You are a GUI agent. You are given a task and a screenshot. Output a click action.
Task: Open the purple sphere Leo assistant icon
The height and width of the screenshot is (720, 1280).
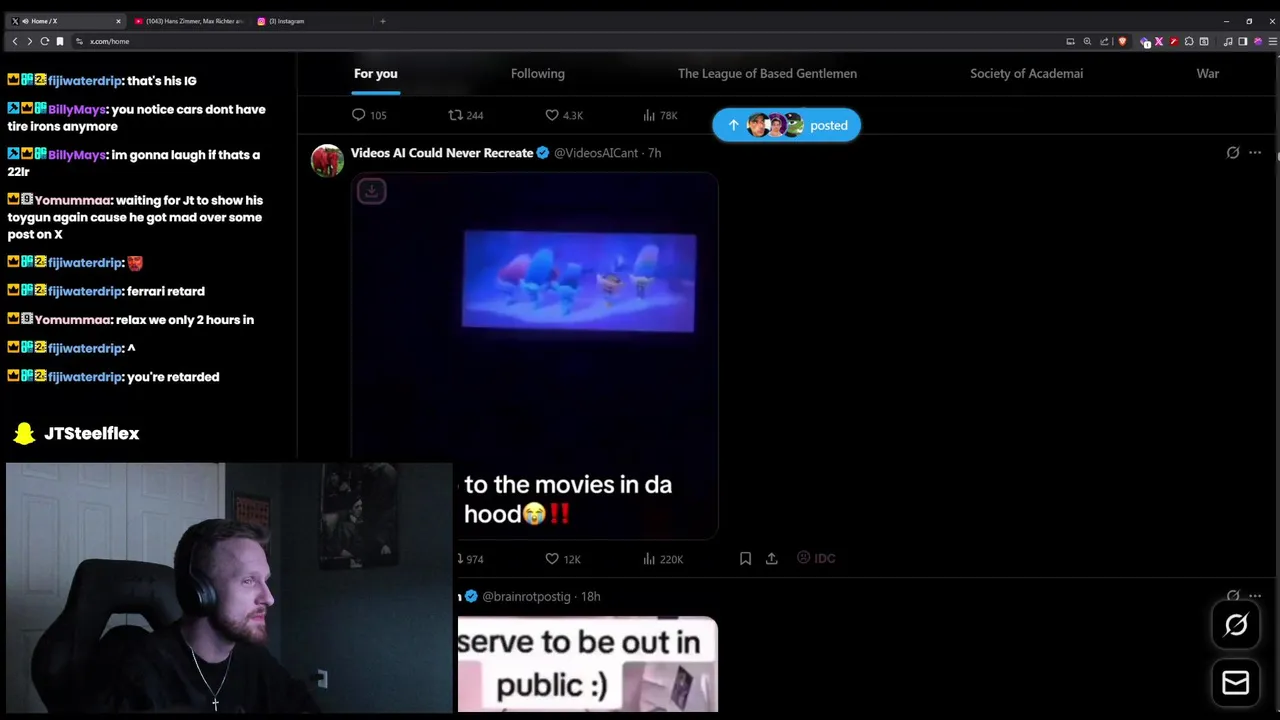pyautogui.click(x=1258, y=41)
